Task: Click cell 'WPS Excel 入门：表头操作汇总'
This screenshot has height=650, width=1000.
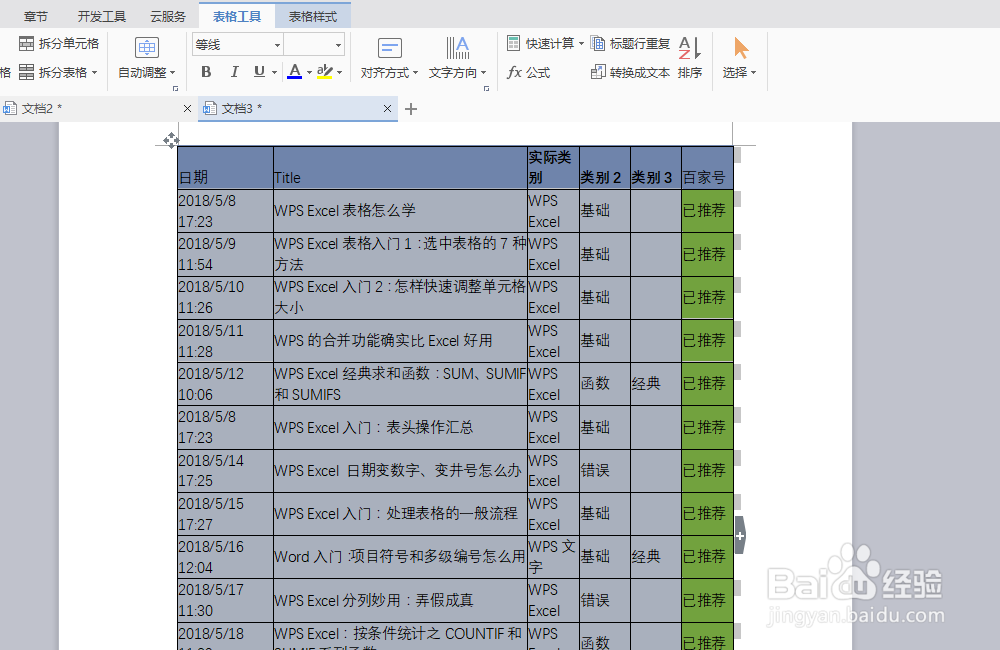Action: click(x=401, y=427)
